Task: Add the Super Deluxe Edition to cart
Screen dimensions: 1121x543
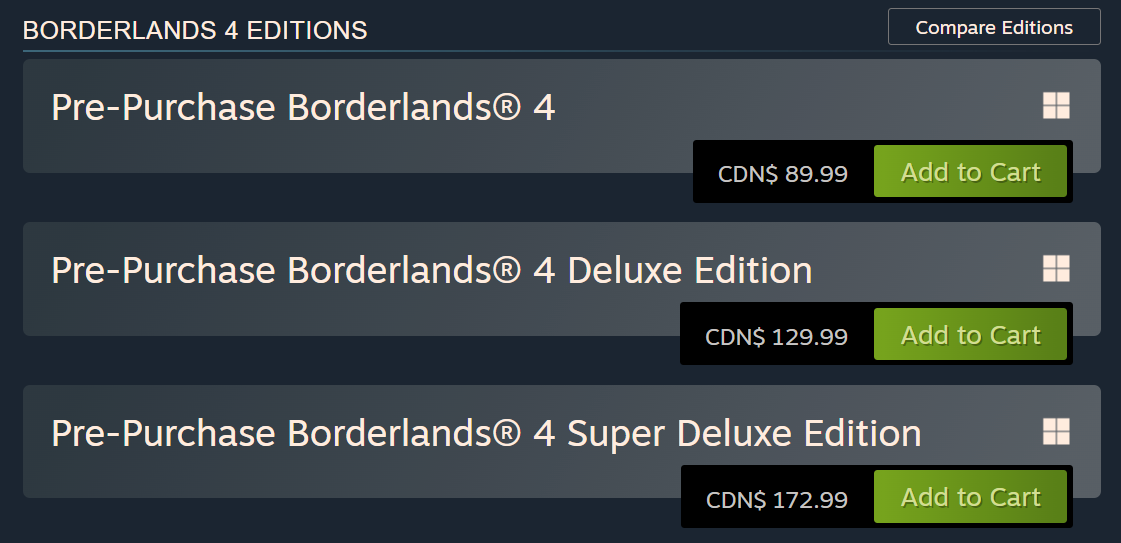Action: (970, 497)
